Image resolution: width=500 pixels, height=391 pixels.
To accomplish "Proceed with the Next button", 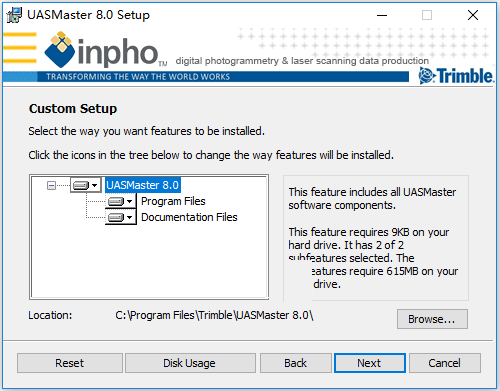I will click(x=370, y=363).
